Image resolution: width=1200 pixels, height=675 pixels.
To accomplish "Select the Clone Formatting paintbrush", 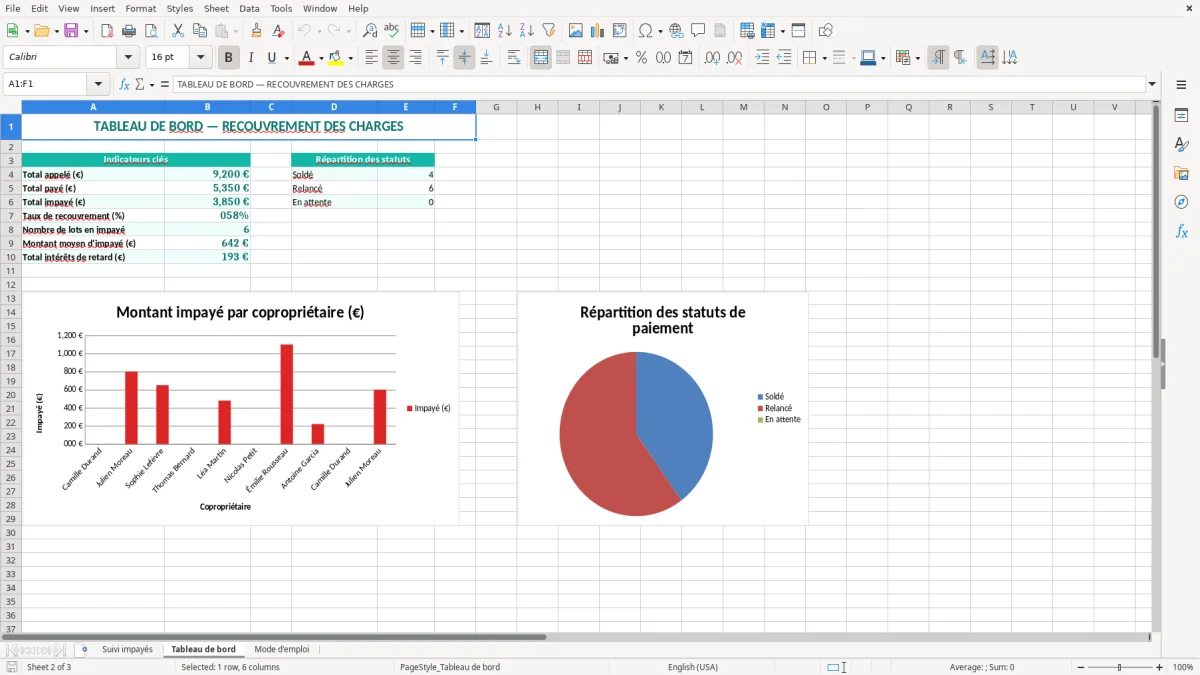I will click(x=257, y=31).
